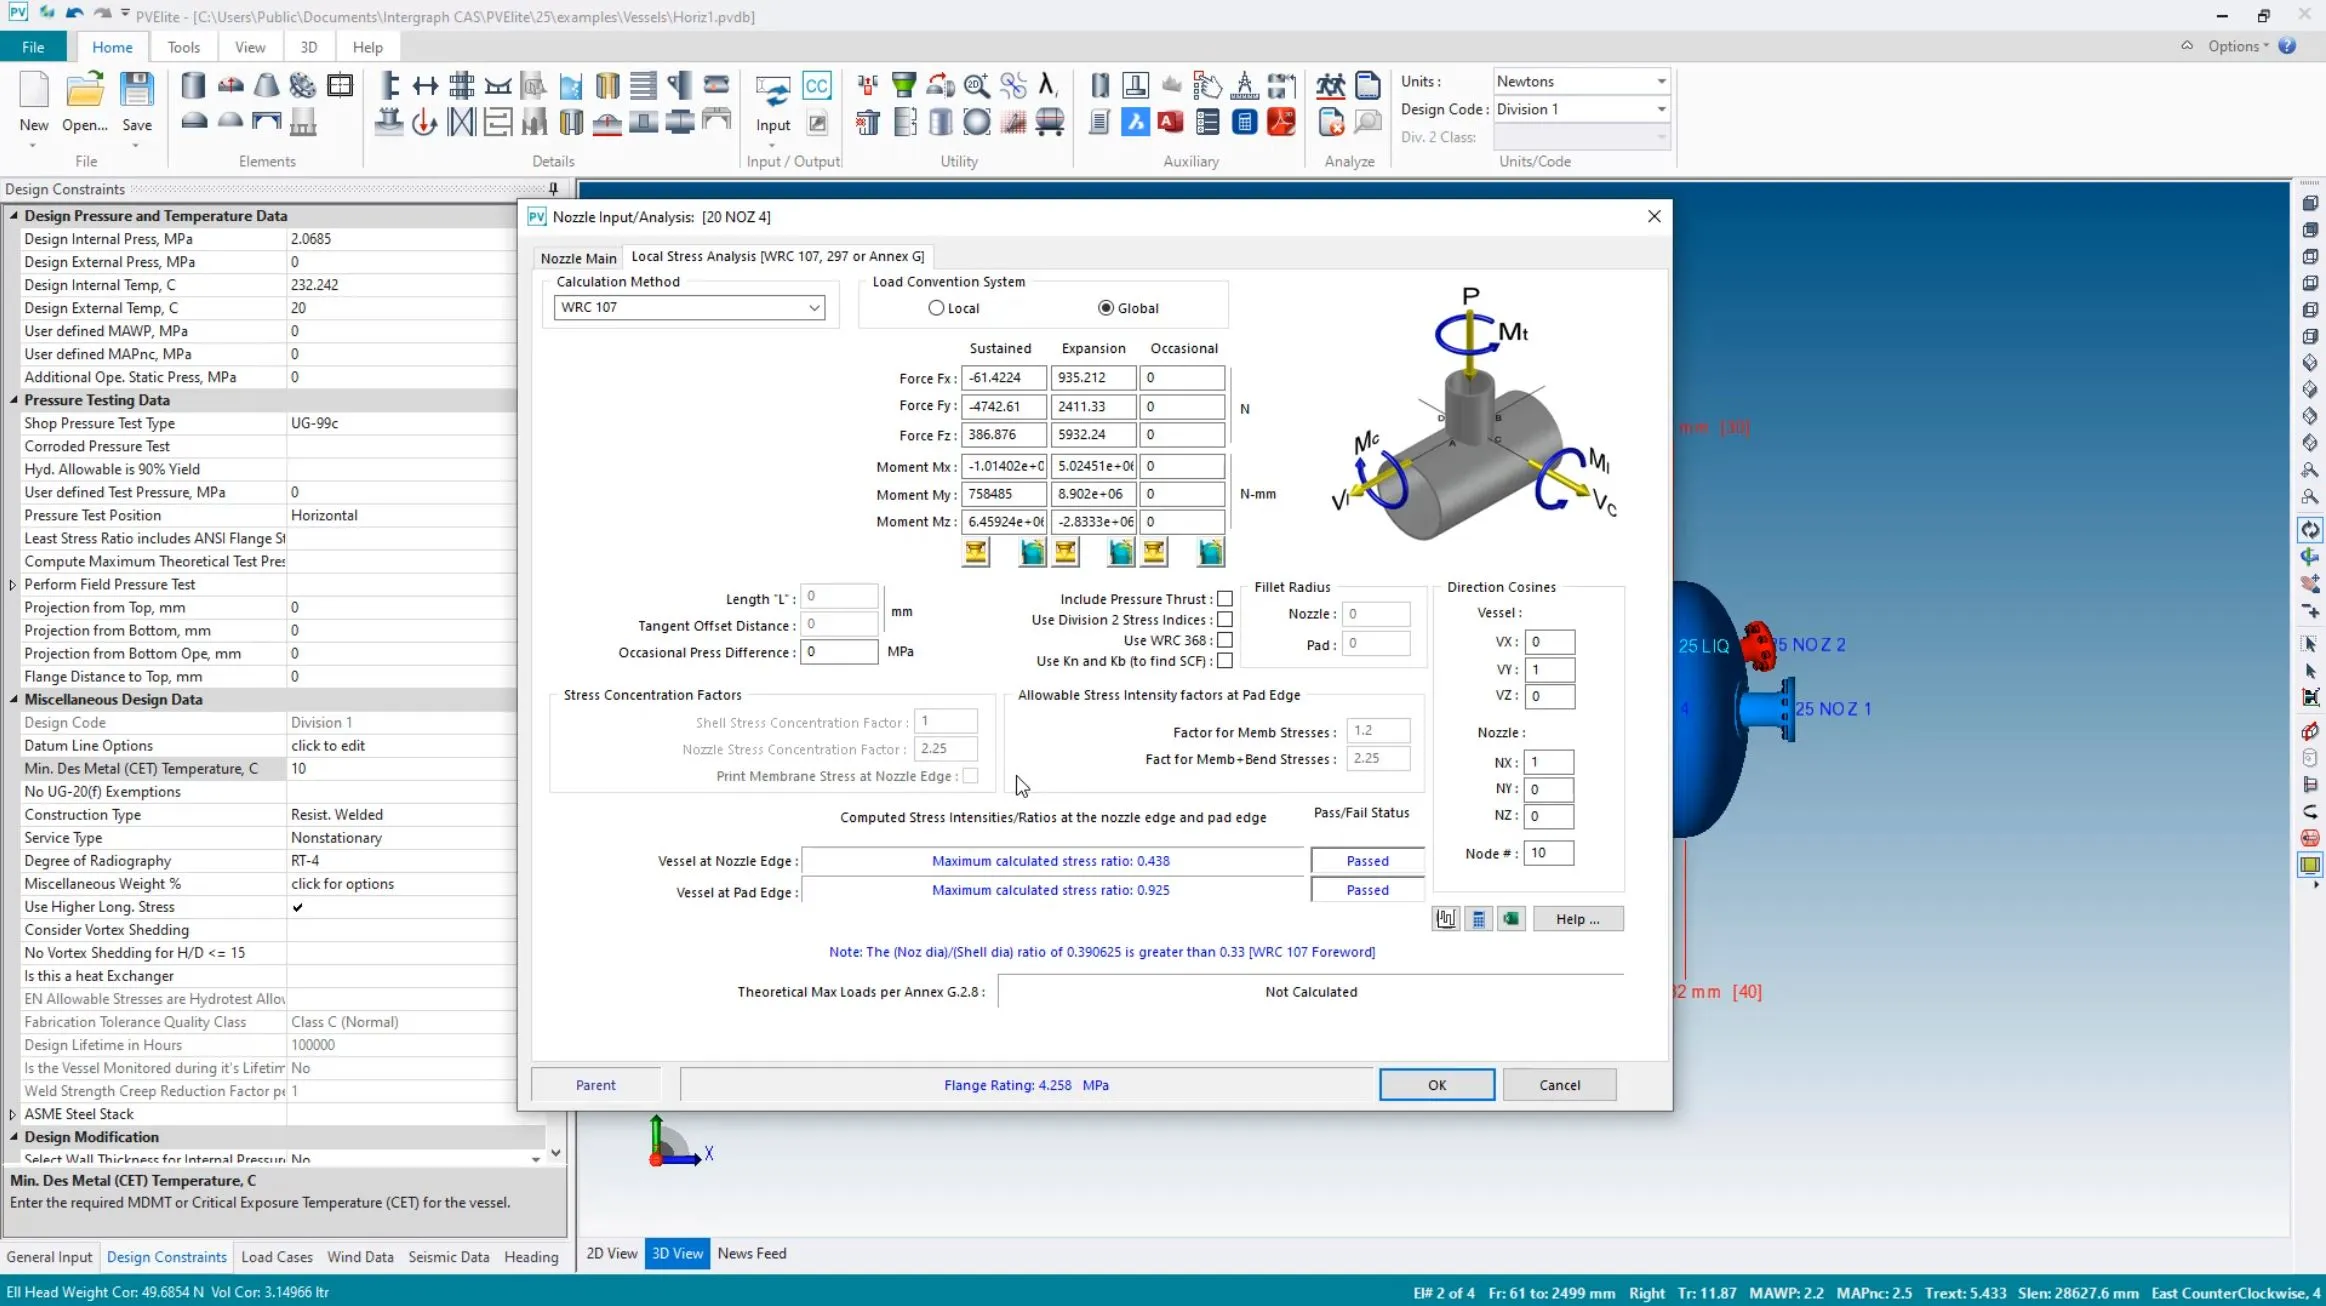Click the nozzle detail icon
Screen dimensions: 2326x1306
(389, 122)
